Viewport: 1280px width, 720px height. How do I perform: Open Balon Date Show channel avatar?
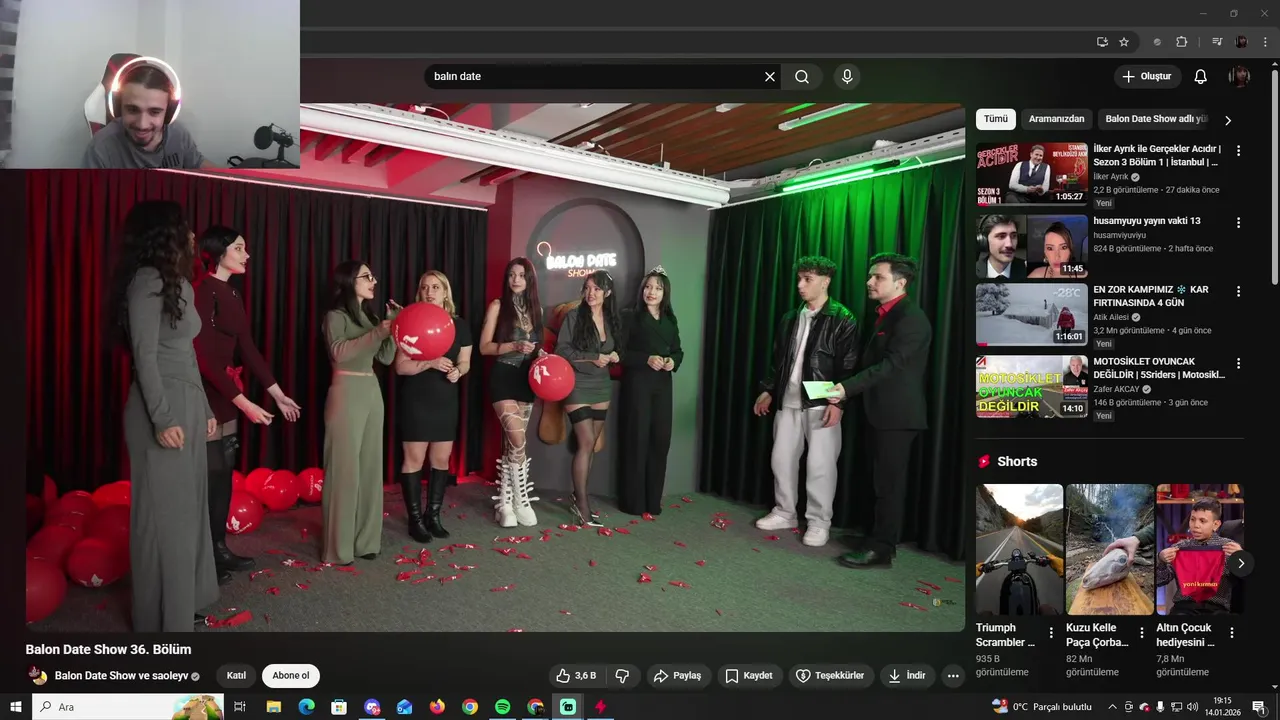click(x=37, y=676)
